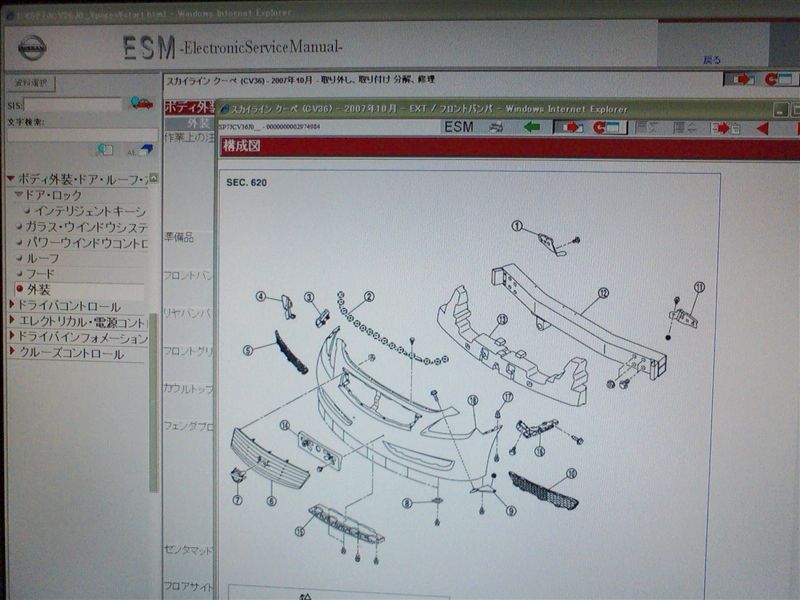This screenshot has height=600, width=800.
Task: Collapse the ドア・ロック tree node
Action: tap(19, 194)
